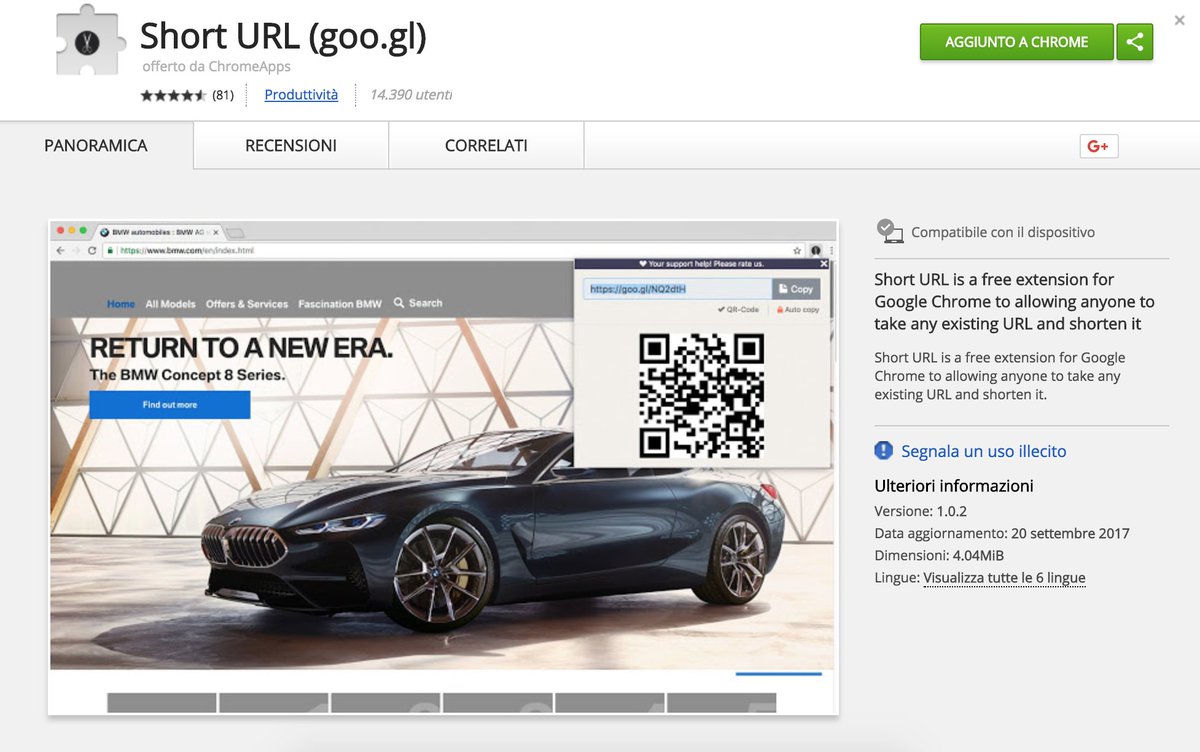Click the Copy button in screenshot popup
Screen dimensions: 1200x752
tap(796, 289)
